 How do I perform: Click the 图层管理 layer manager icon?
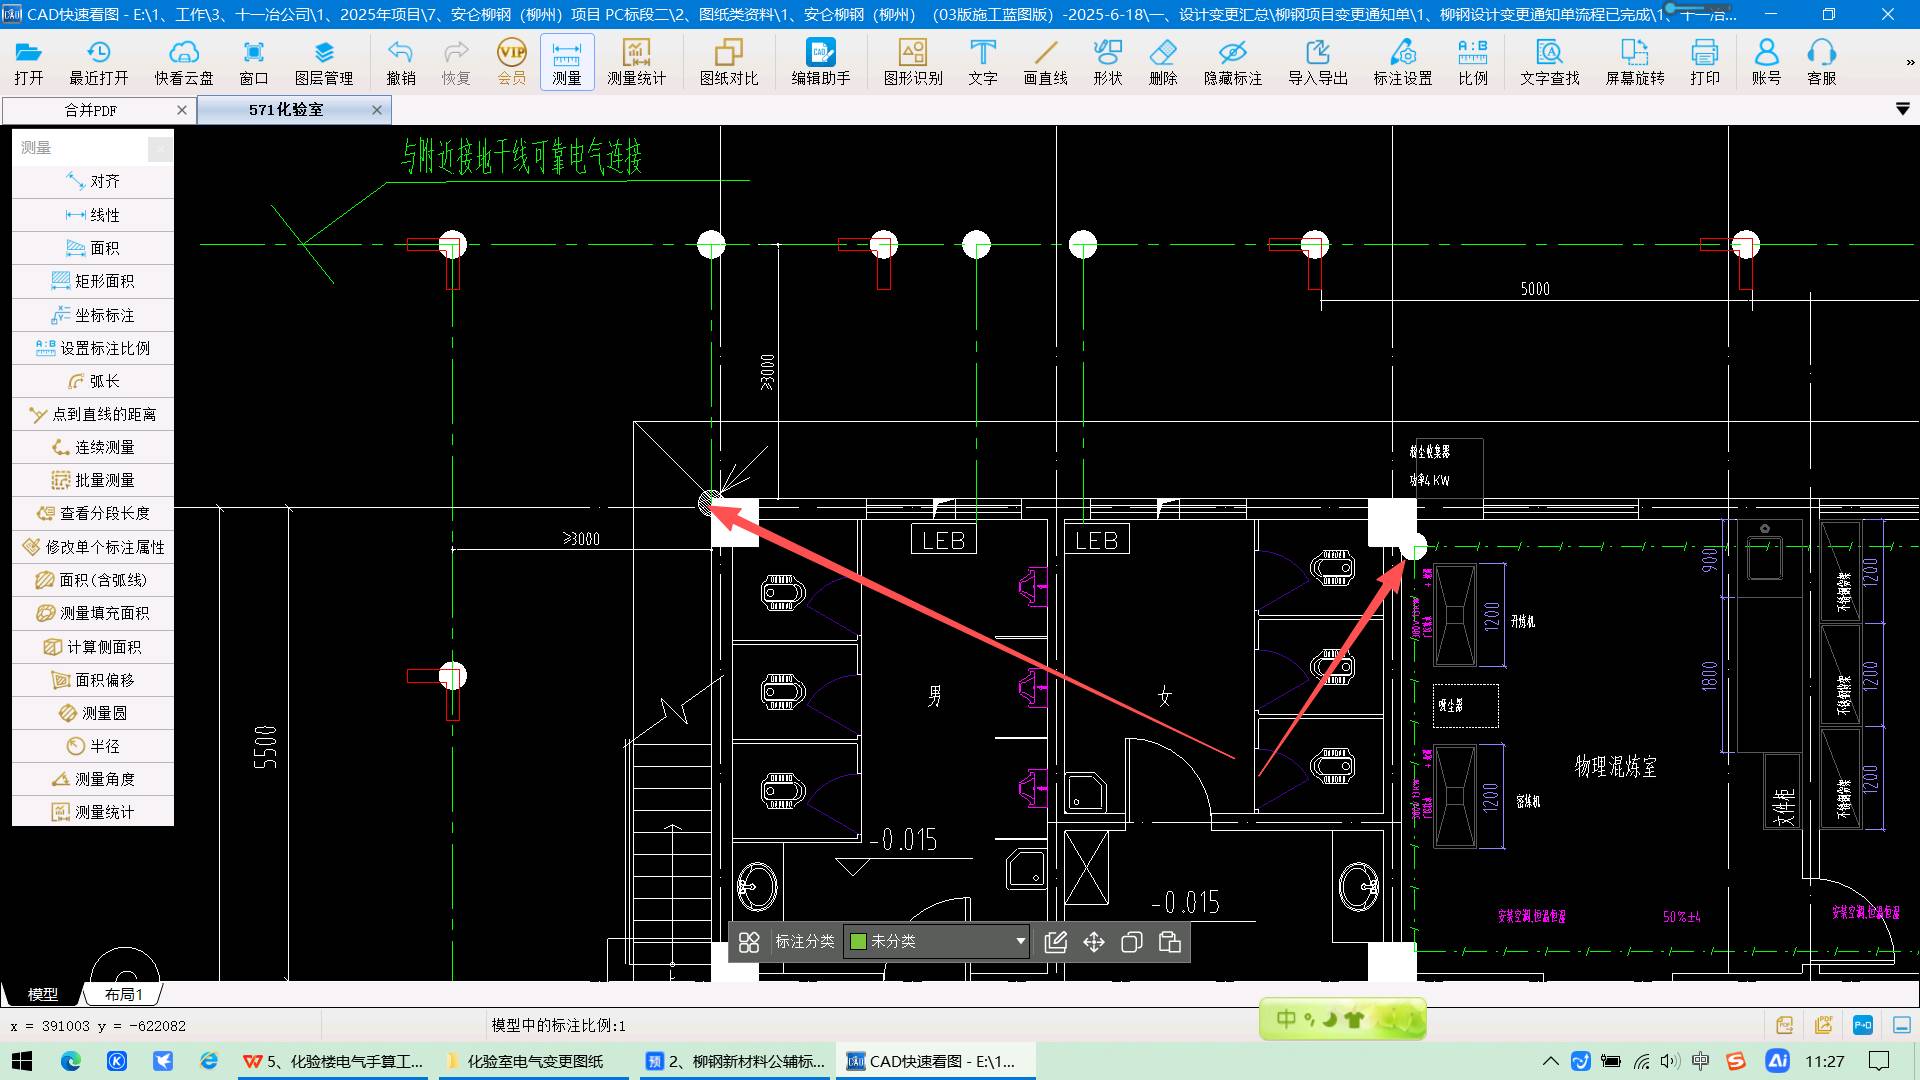[x=323, y=53]
